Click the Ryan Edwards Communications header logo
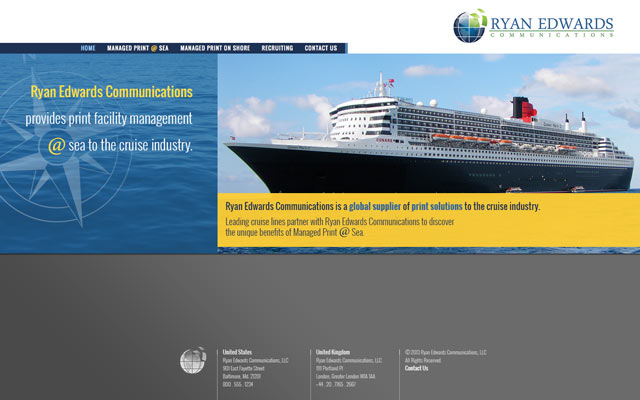The image size is (640, 400). [533, 25]
